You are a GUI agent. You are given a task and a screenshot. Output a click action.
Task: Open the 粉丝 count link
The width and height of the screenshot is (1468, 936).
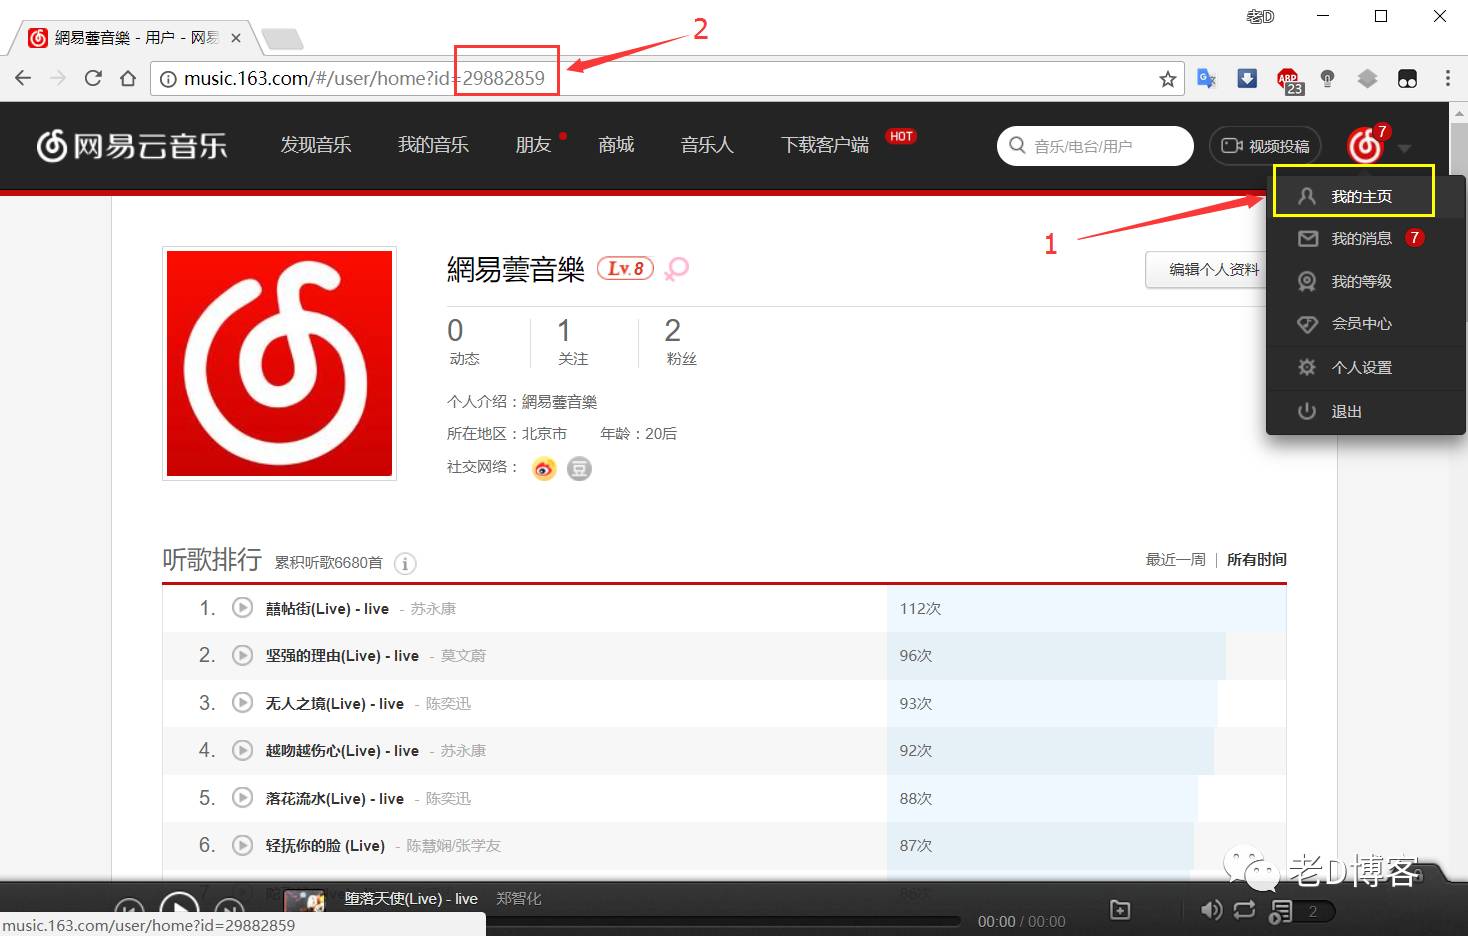(x=681, y=342)
